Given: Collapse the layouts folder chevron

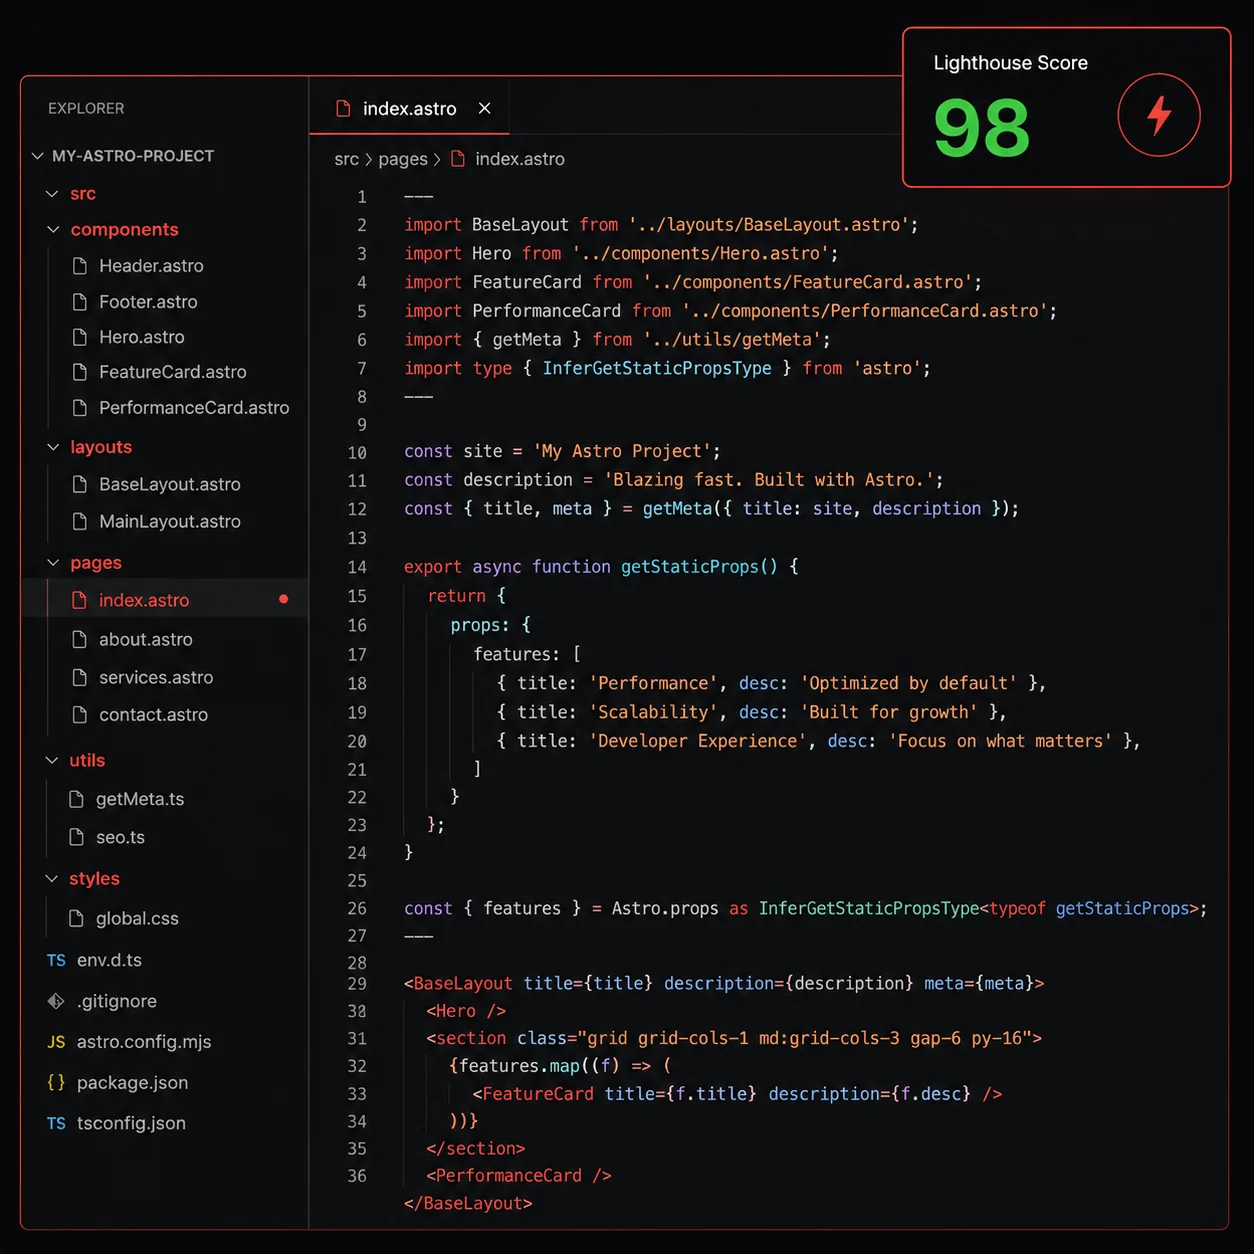Looking at the screenshot, I should 53,447.
